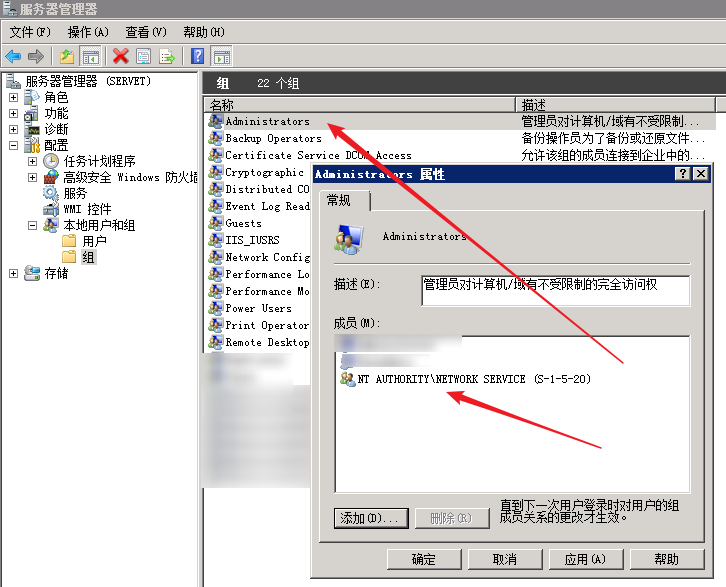Viewport: 726px width, 587px height.
Task: Open the 操作(A) menu
Action: point(88,33)
